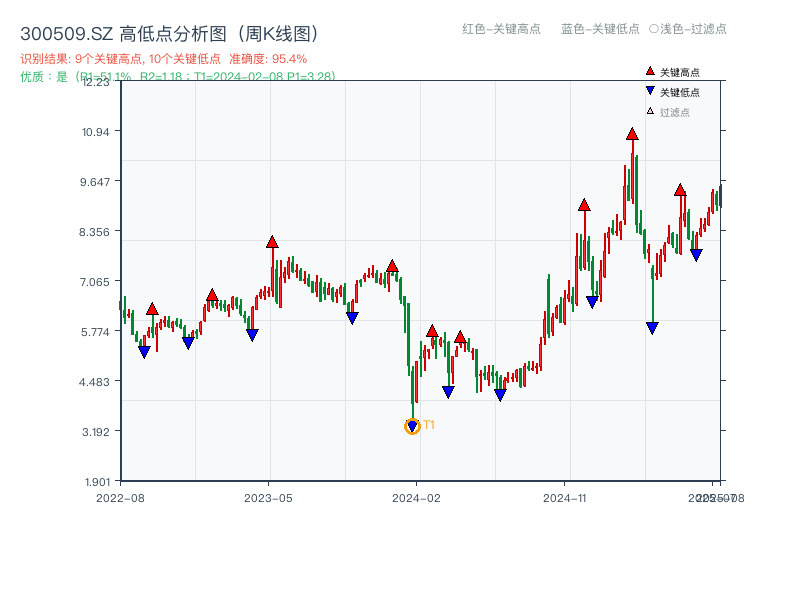Screen dimensions: 800x600
Task: Click the 红色-关键高点 header text
Action: pyautogui.click(x=501, y=29)
